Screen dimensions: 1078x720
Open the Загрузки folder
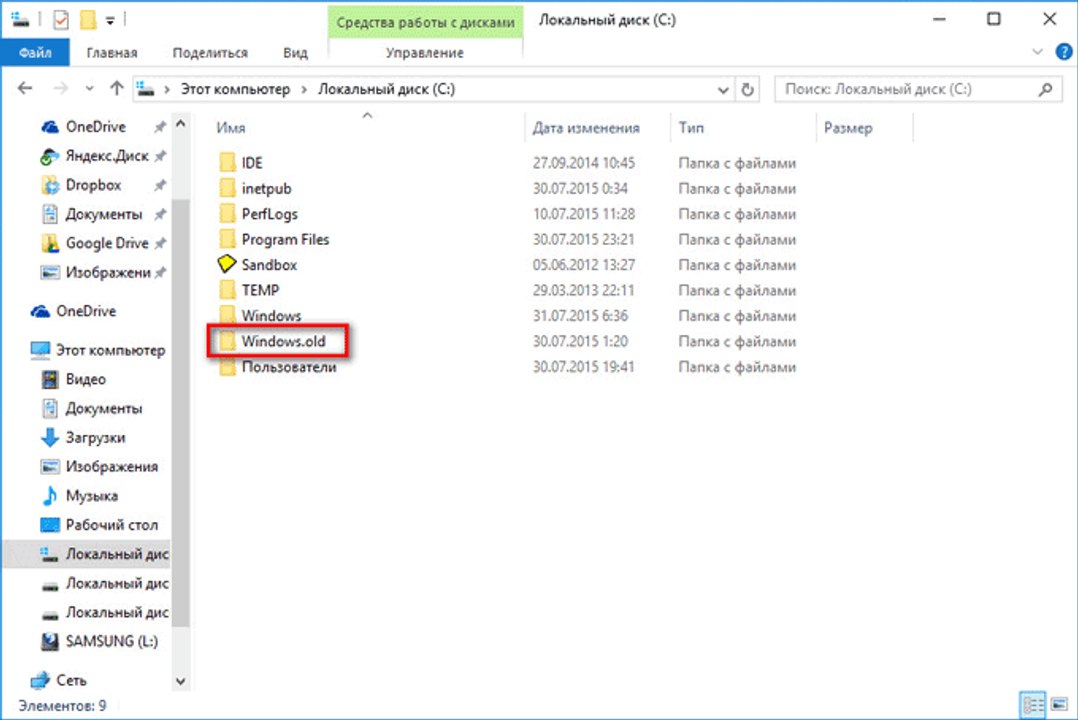click(x=95, y=437)
